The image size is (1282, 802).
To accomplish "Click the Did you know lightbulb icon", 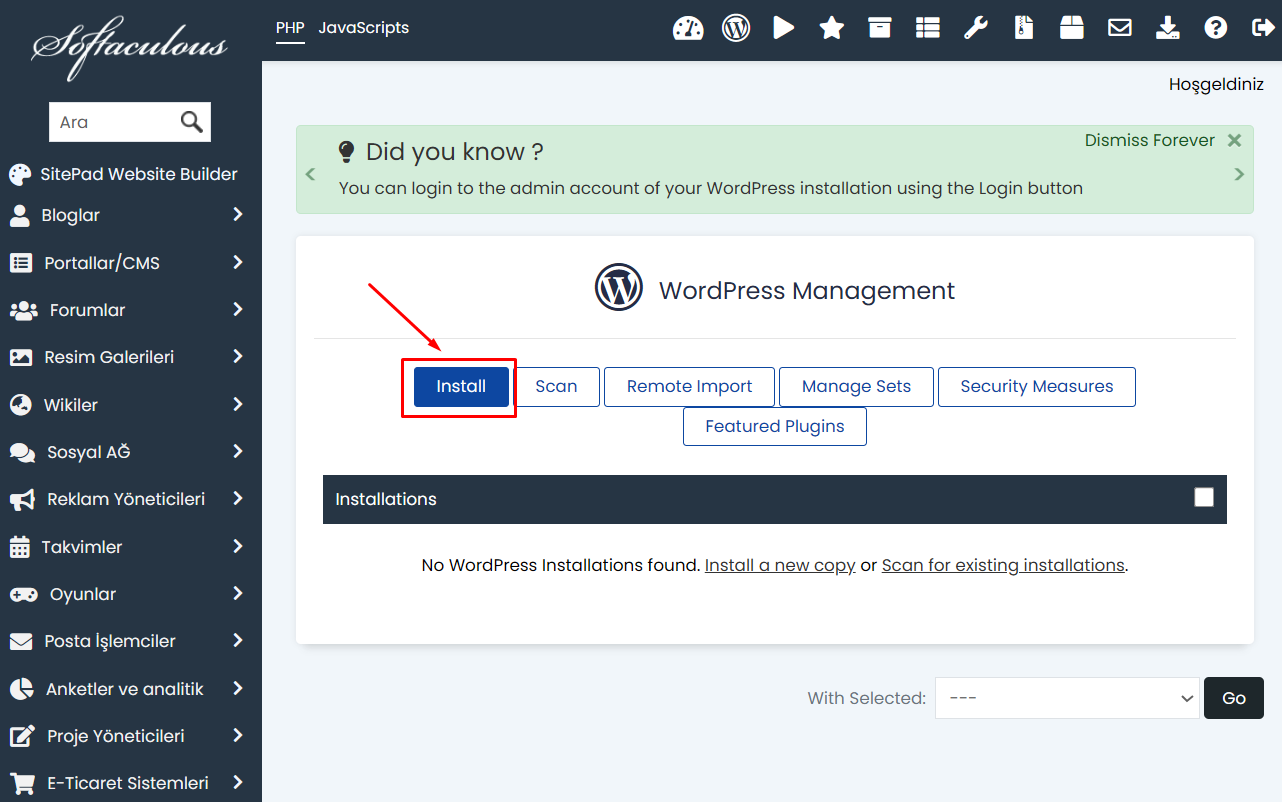I will point(346,152).
